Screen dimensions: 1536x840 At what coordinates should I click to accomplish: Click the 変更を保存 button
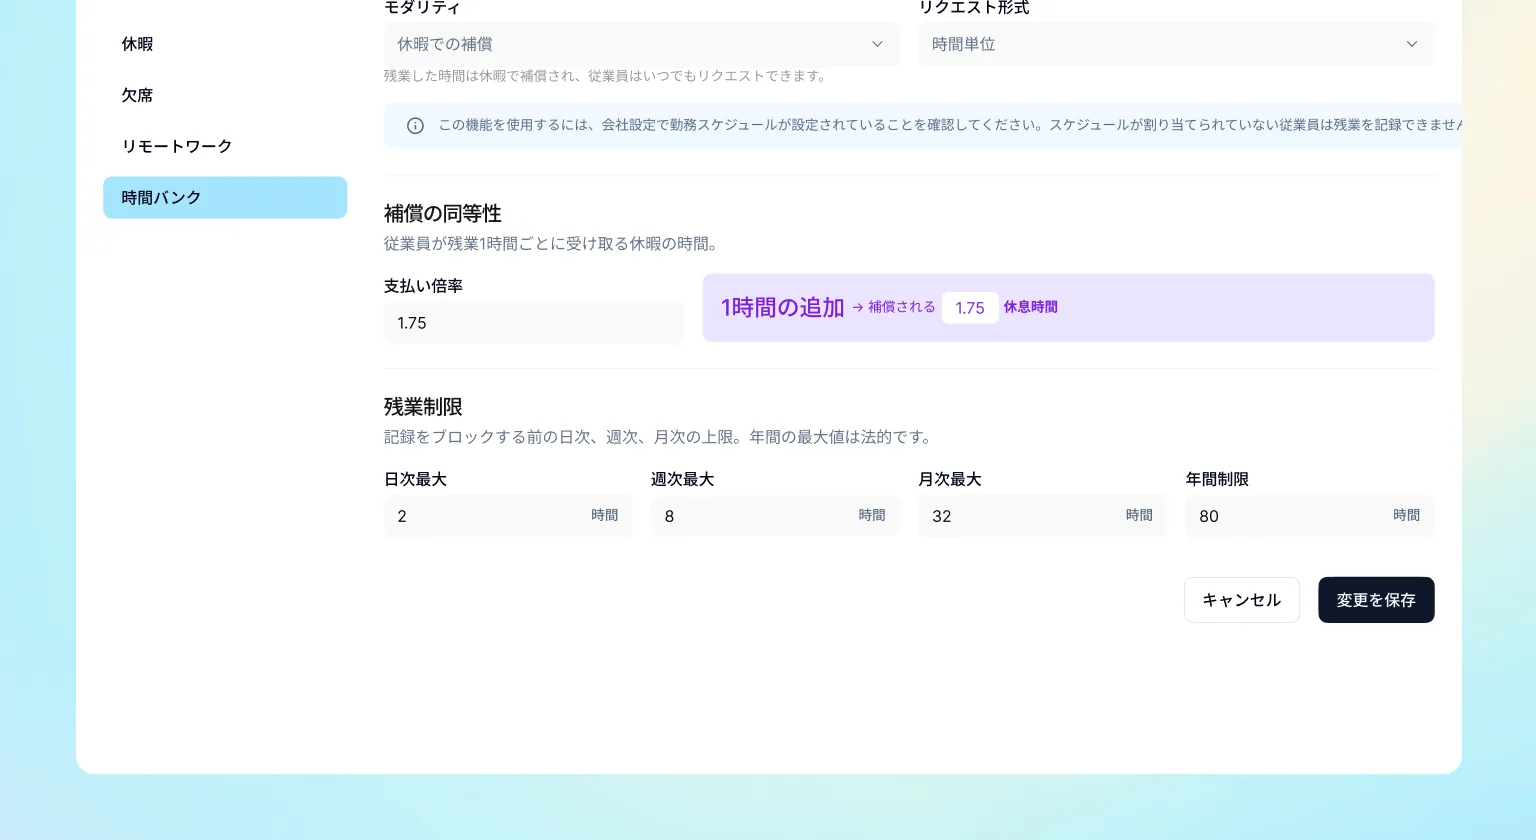click(1376, 600)
